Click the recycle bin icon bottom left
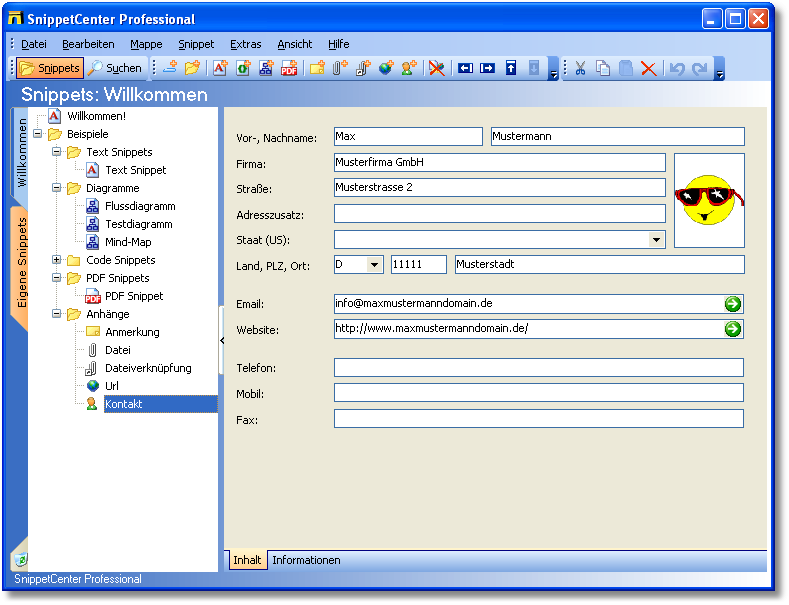The width and height of the screenshot is (789, 605). 21,559
